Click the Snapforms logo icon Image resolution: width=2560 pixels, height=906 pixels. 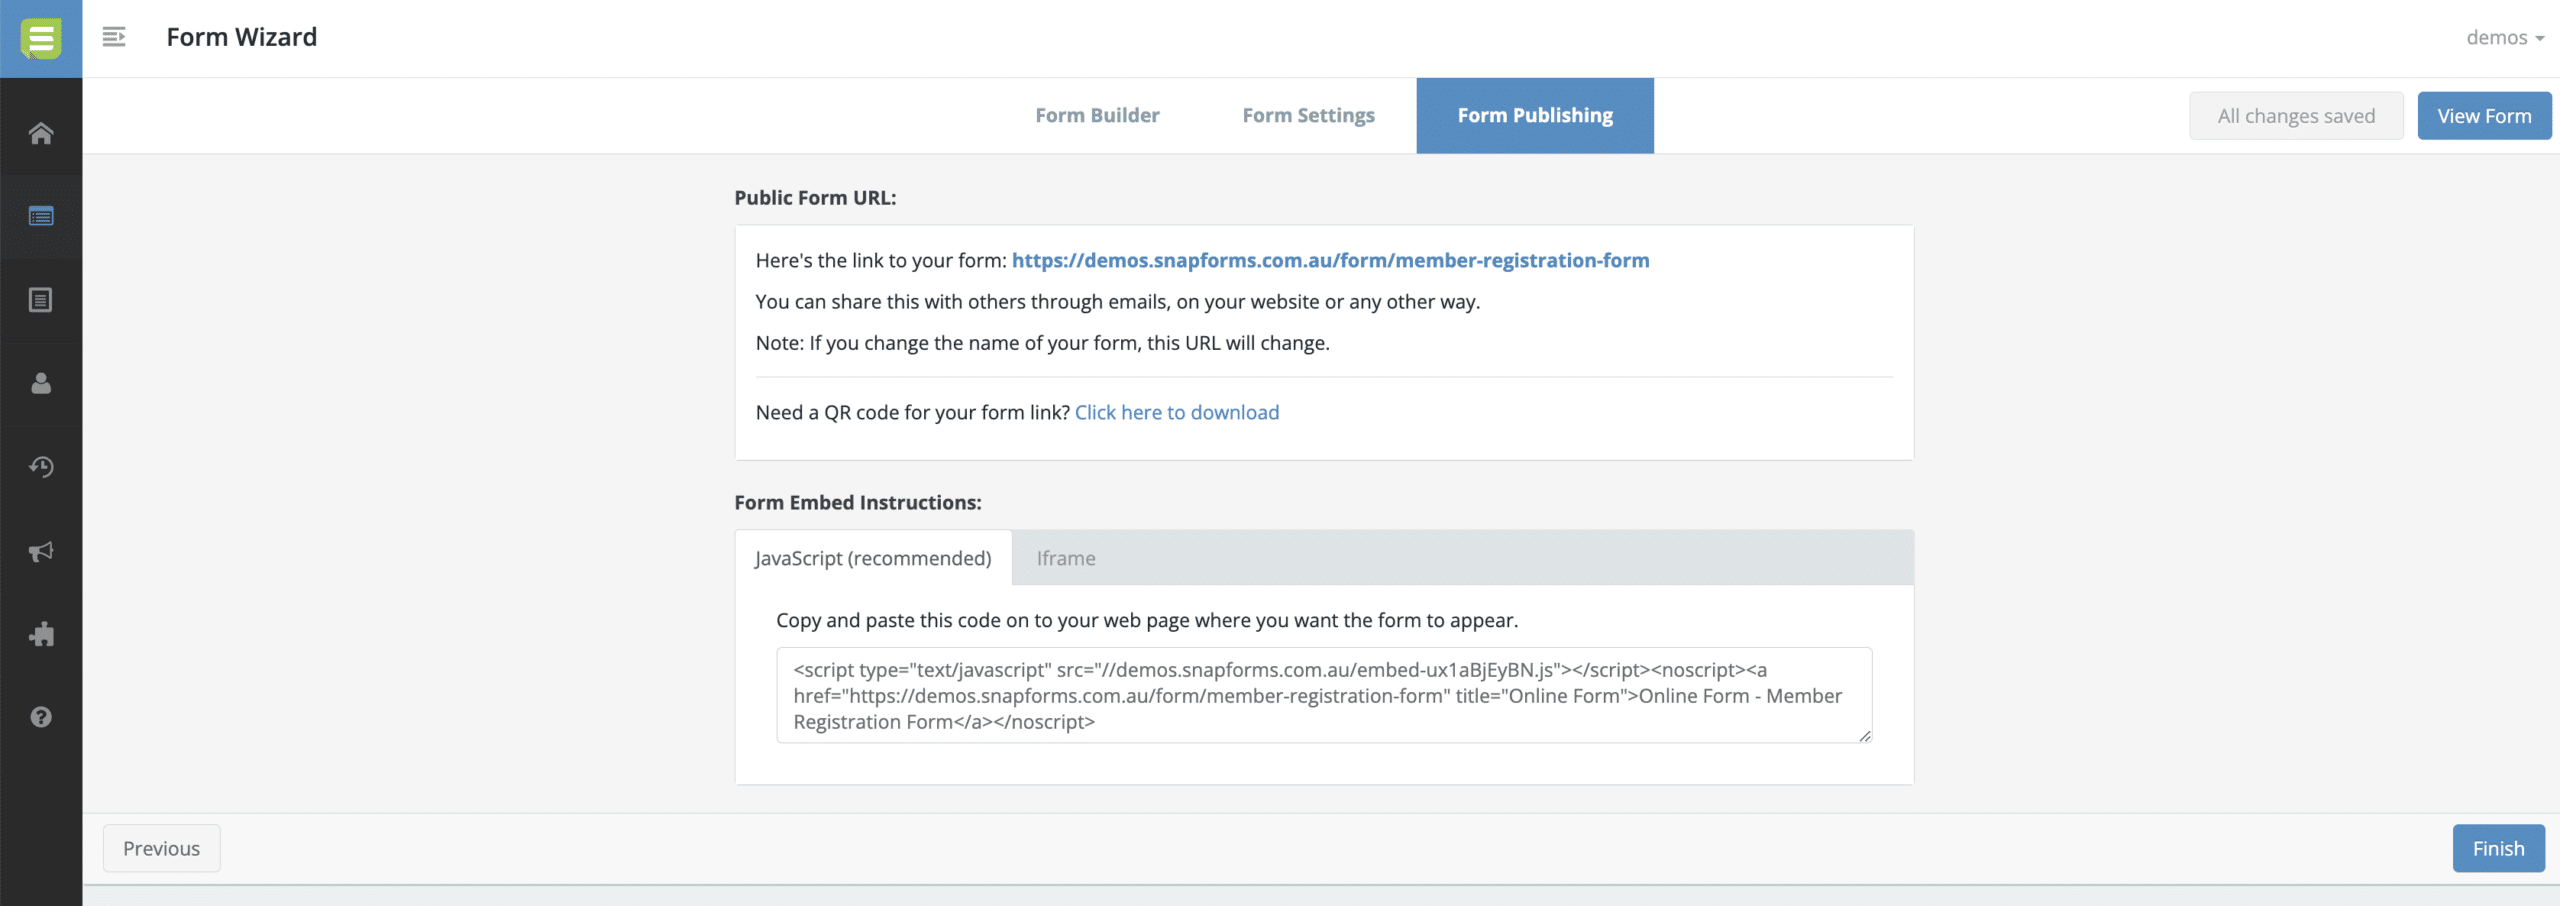41,39
